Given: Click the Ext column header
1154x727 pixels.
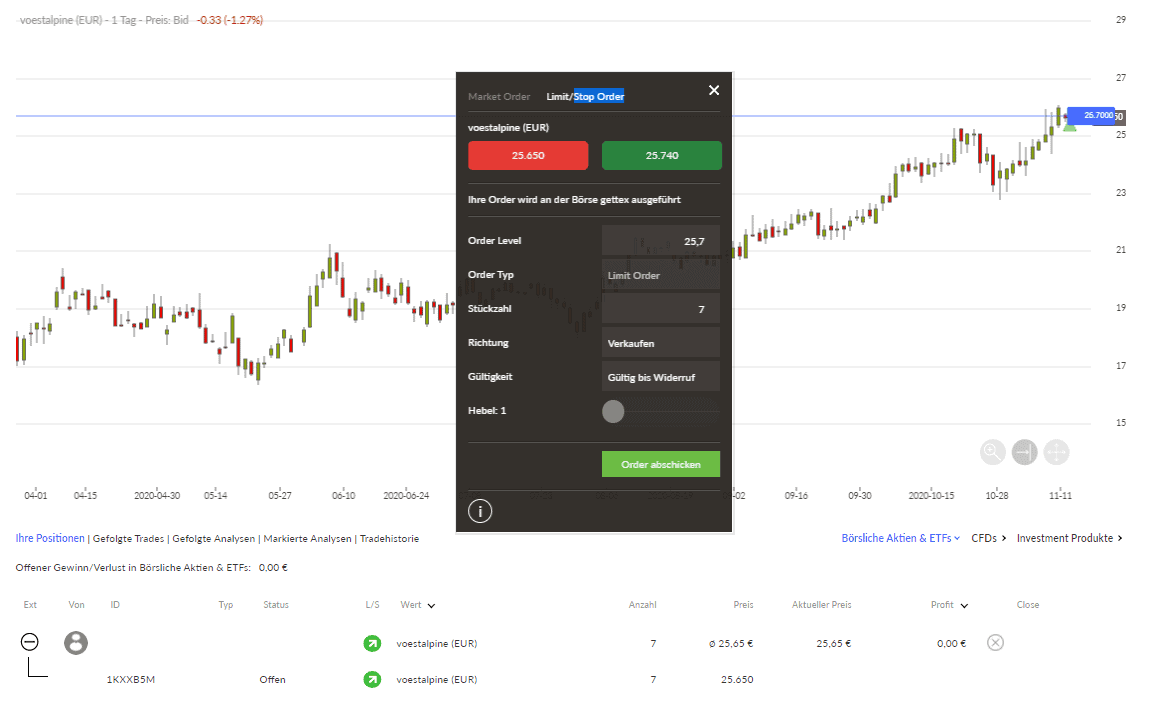Looking at the screenshot, I should click(x=30, y=605).
